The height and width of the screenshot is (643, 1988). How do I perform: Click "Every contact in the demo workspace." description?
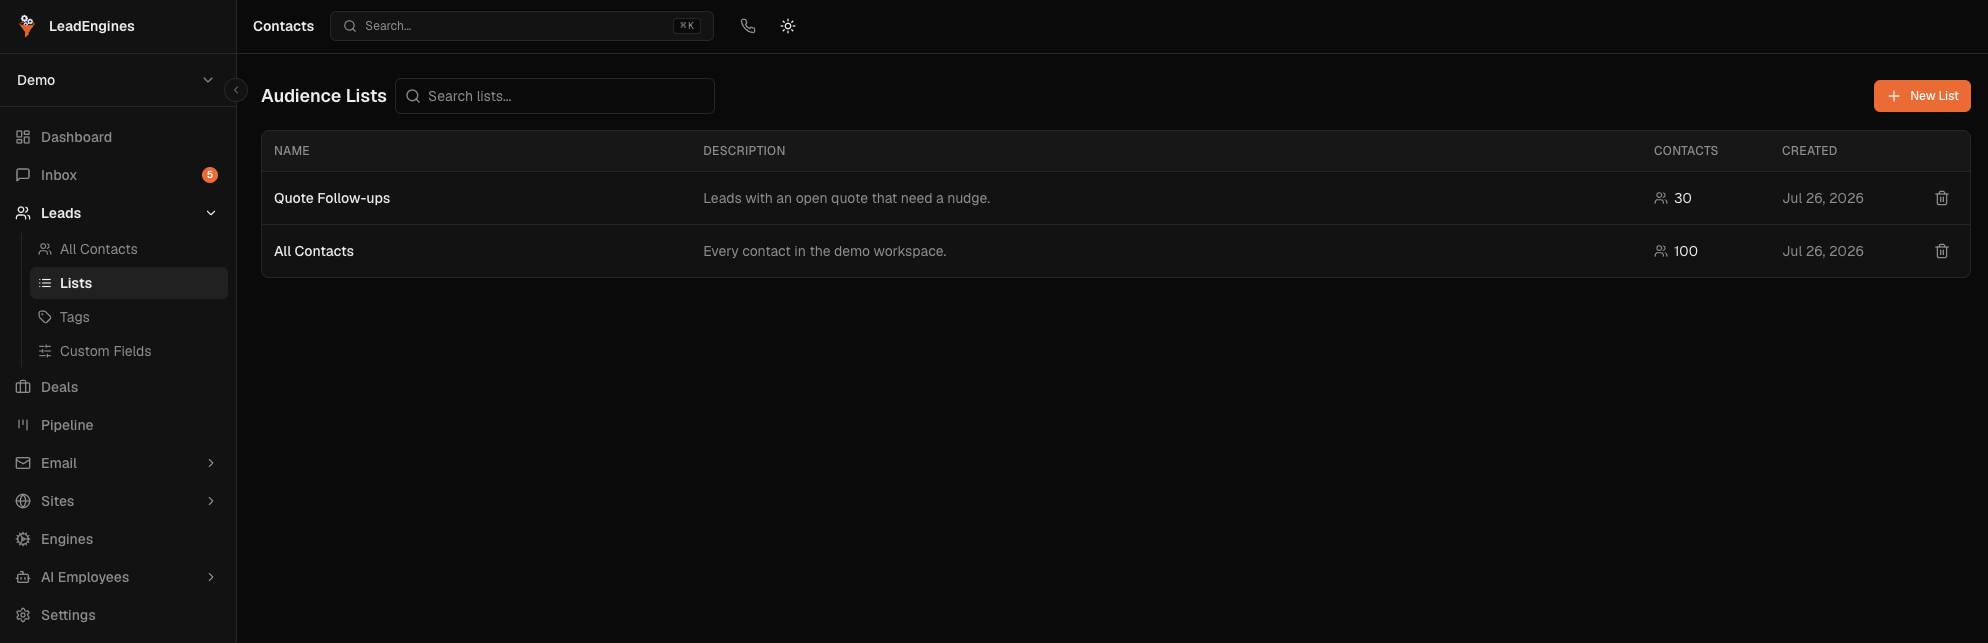coord(825,251)
